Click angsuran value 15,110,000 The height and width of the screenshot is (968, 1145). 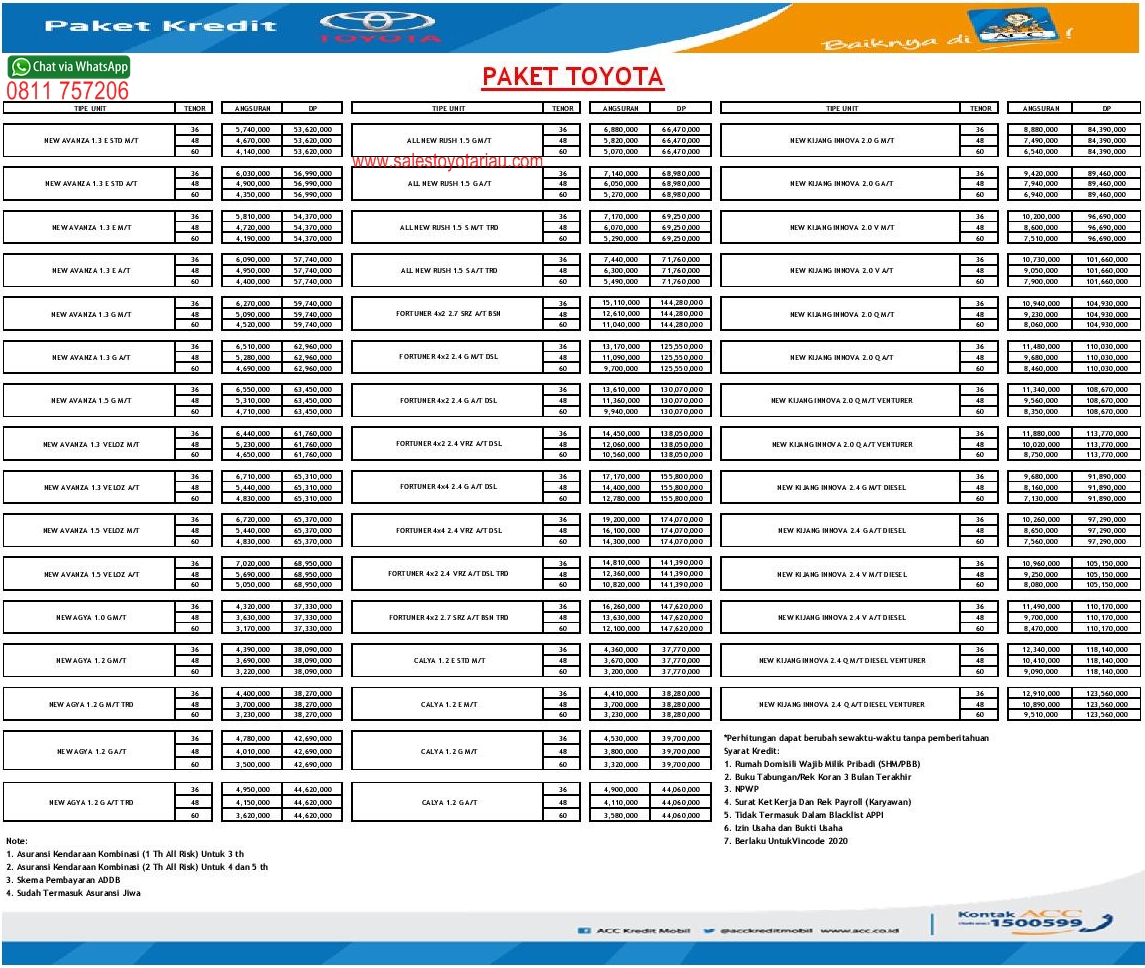[x=621, y=302]
